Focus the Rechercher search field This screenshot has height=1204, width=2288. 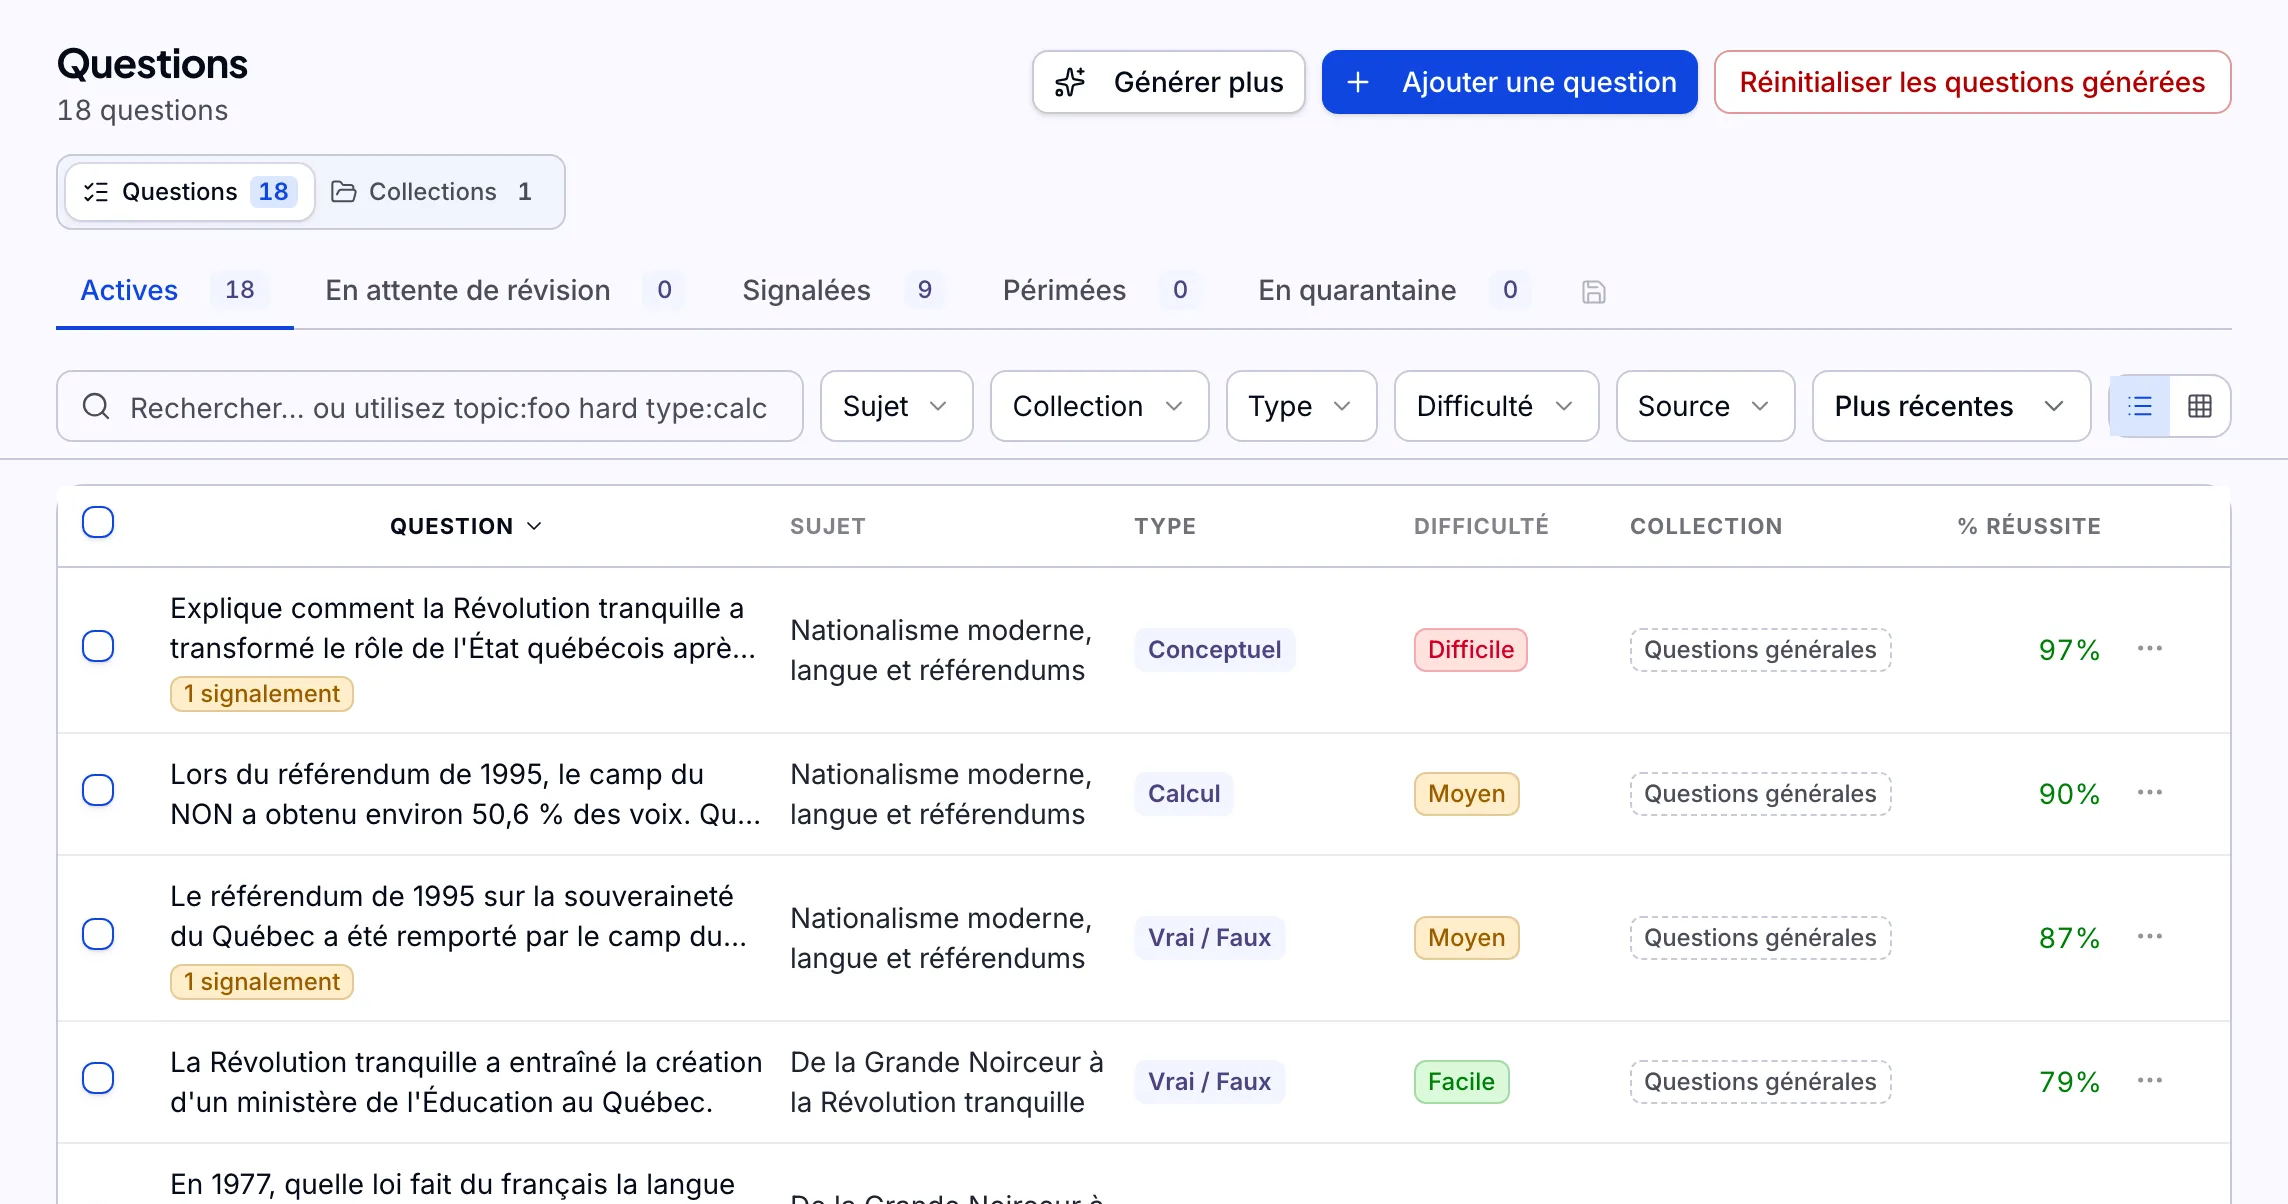click(x=430, y=406)
